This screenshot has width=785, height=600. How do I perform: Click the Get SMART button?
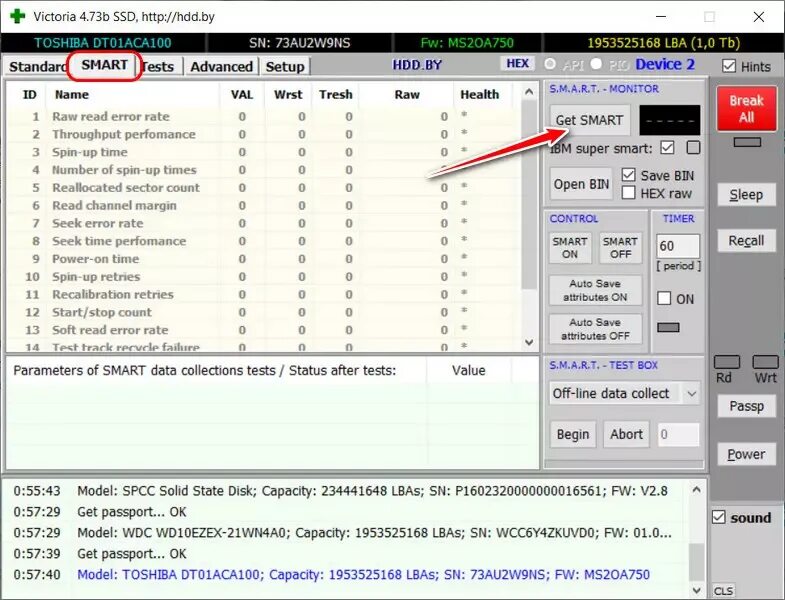pos(590,120)
